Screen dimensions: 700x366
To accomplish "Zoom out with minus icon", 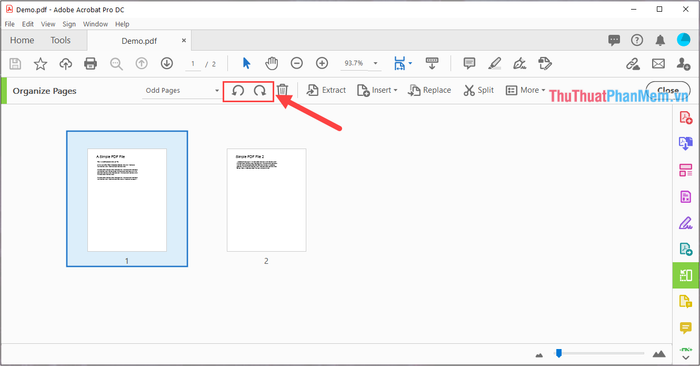I will pos(296,63).
